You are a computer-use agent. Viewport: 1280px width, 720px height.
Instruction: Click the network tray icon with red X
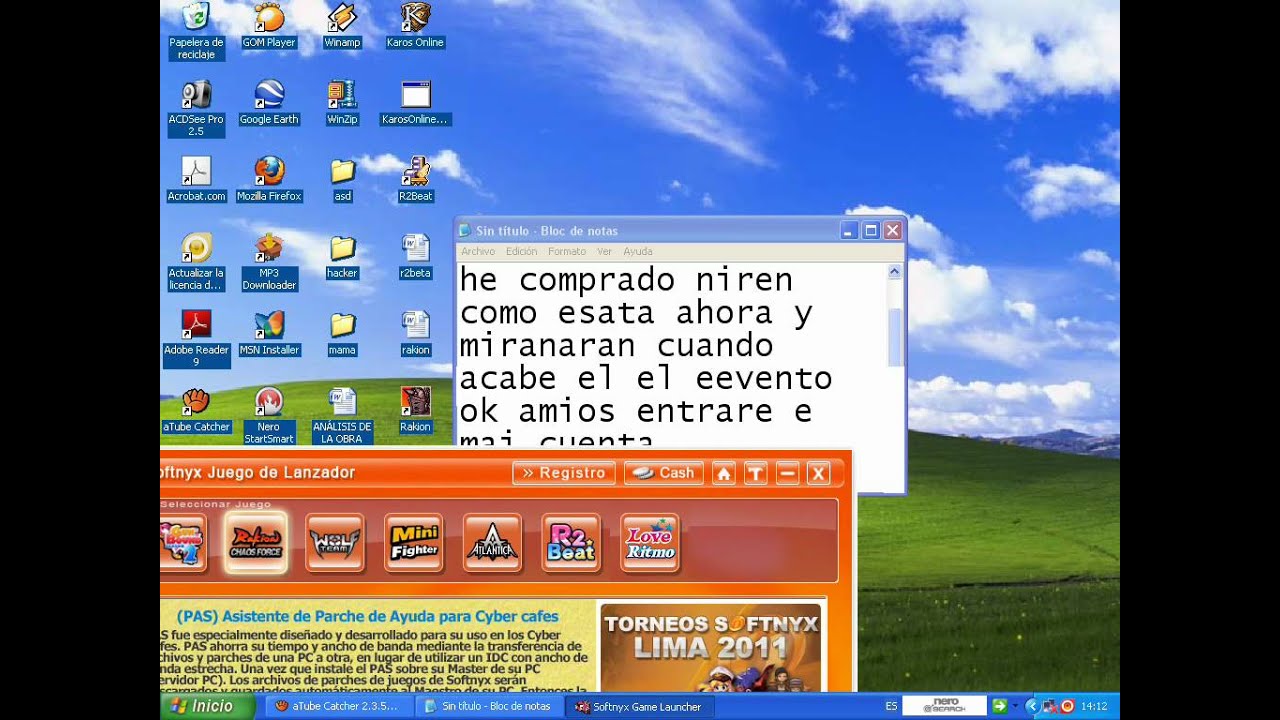(1051, 706)
